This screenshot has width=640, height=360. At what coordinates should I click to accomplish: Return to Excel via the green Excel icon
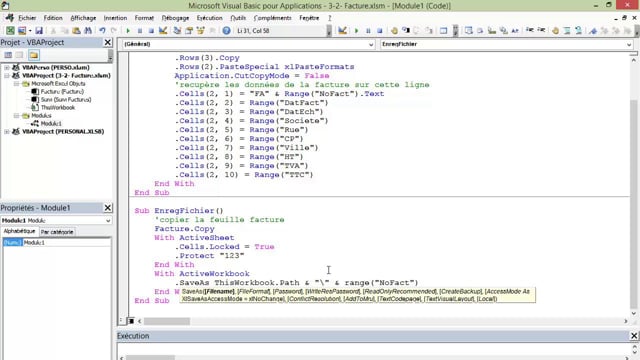point(10,31)
